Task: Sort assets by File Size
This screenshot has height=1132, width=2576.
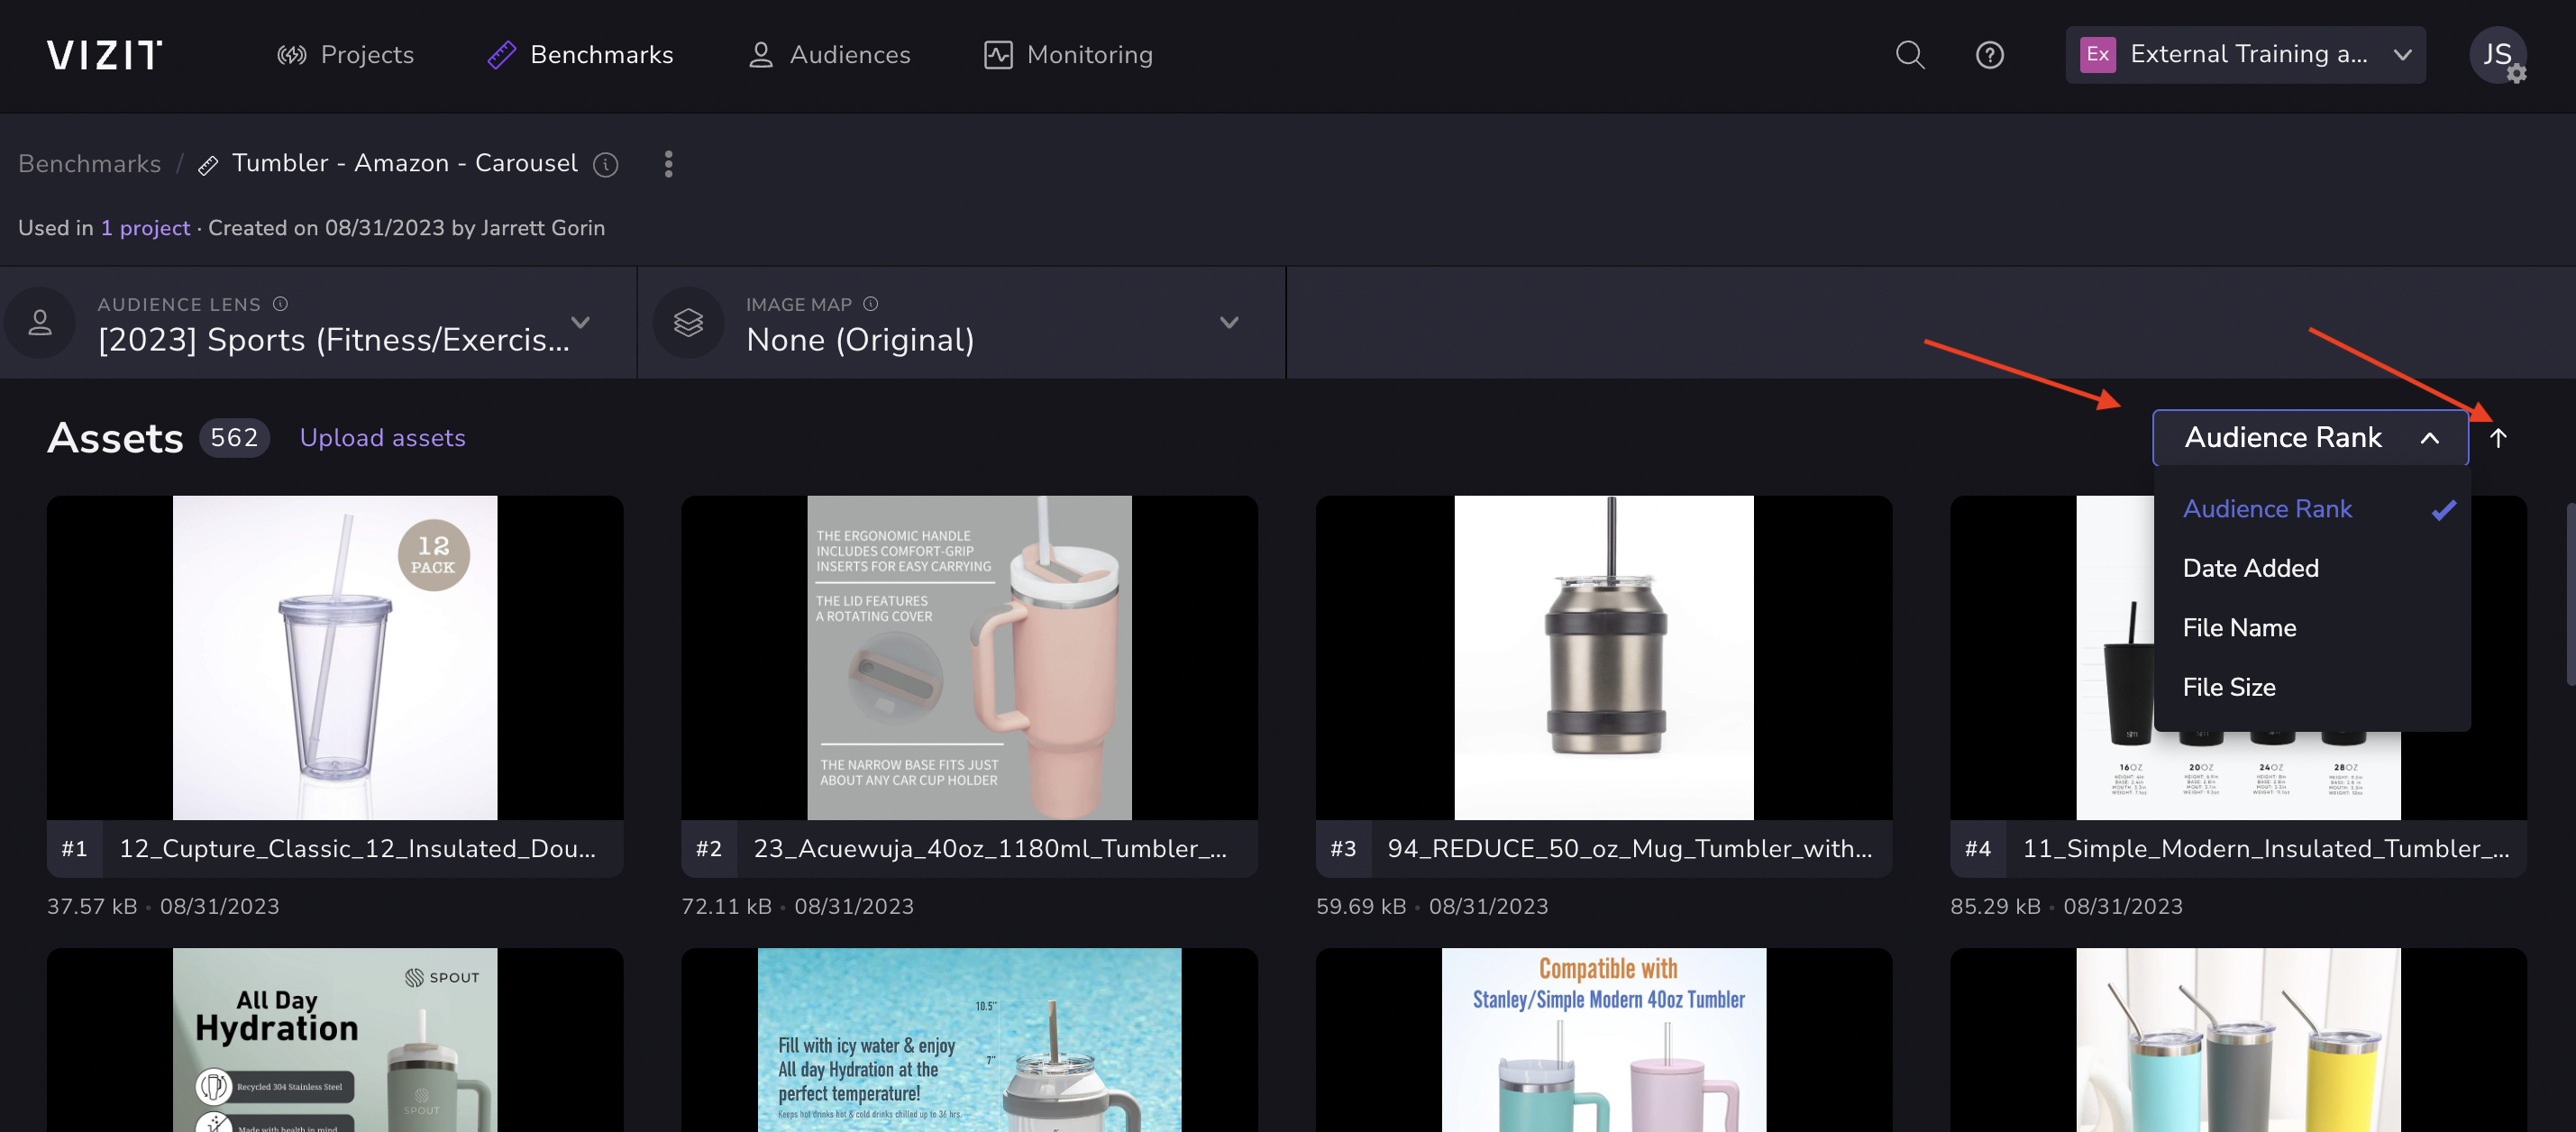Action: pyautogui.click(x=2229, y=687)
